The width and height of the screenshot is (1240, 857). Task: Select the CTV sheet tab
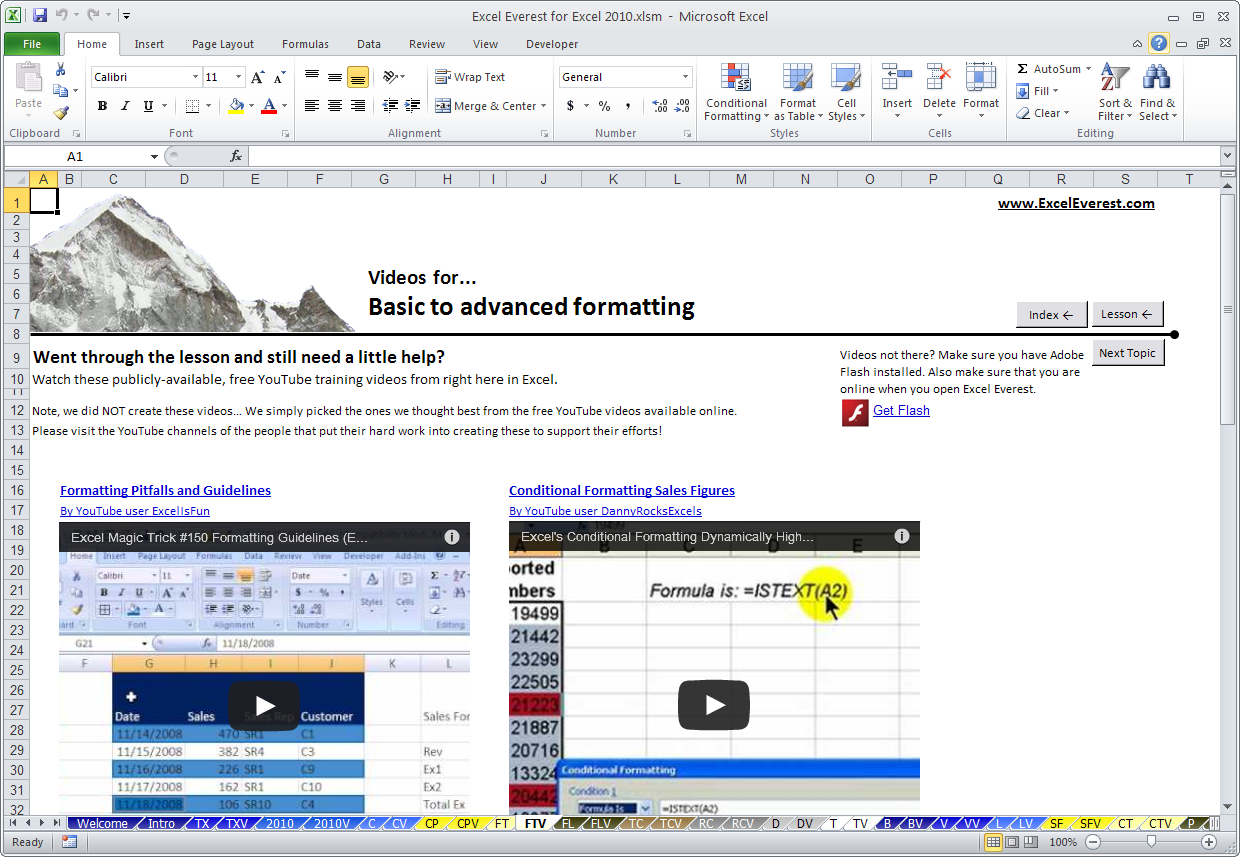click(1160, 824)
